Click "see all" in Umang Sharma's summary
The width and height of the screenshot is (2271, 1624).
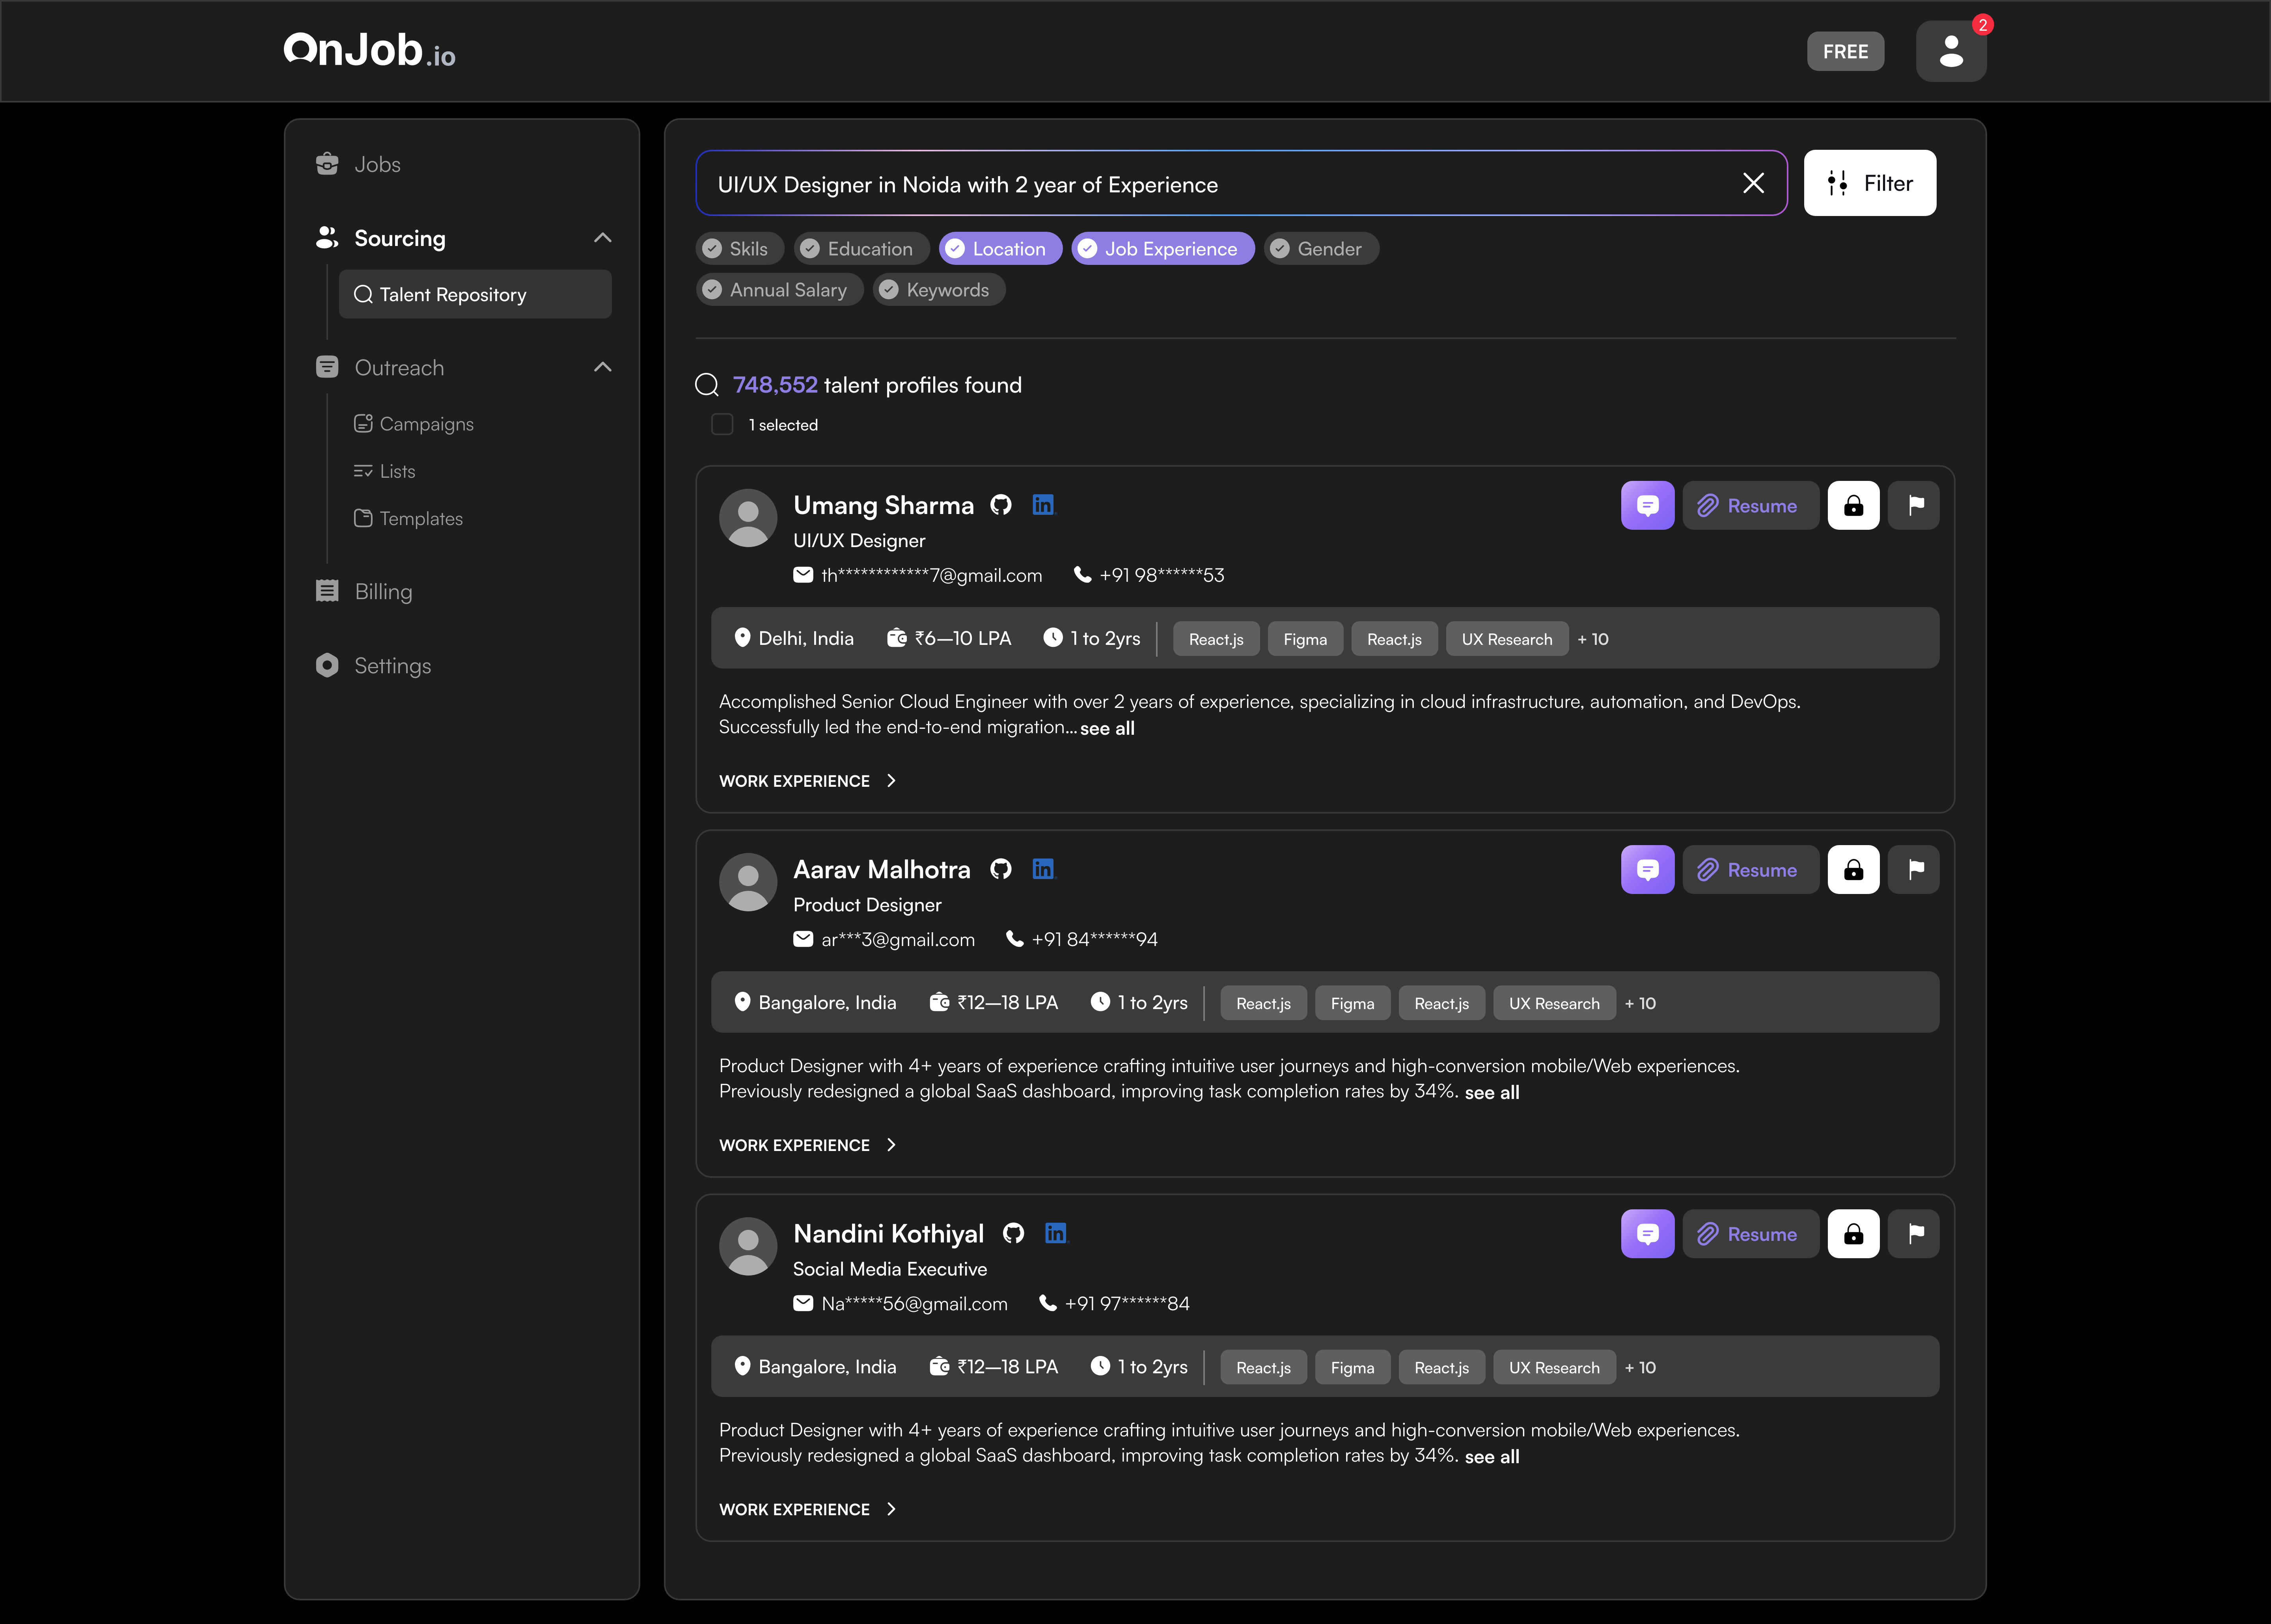1107,728
